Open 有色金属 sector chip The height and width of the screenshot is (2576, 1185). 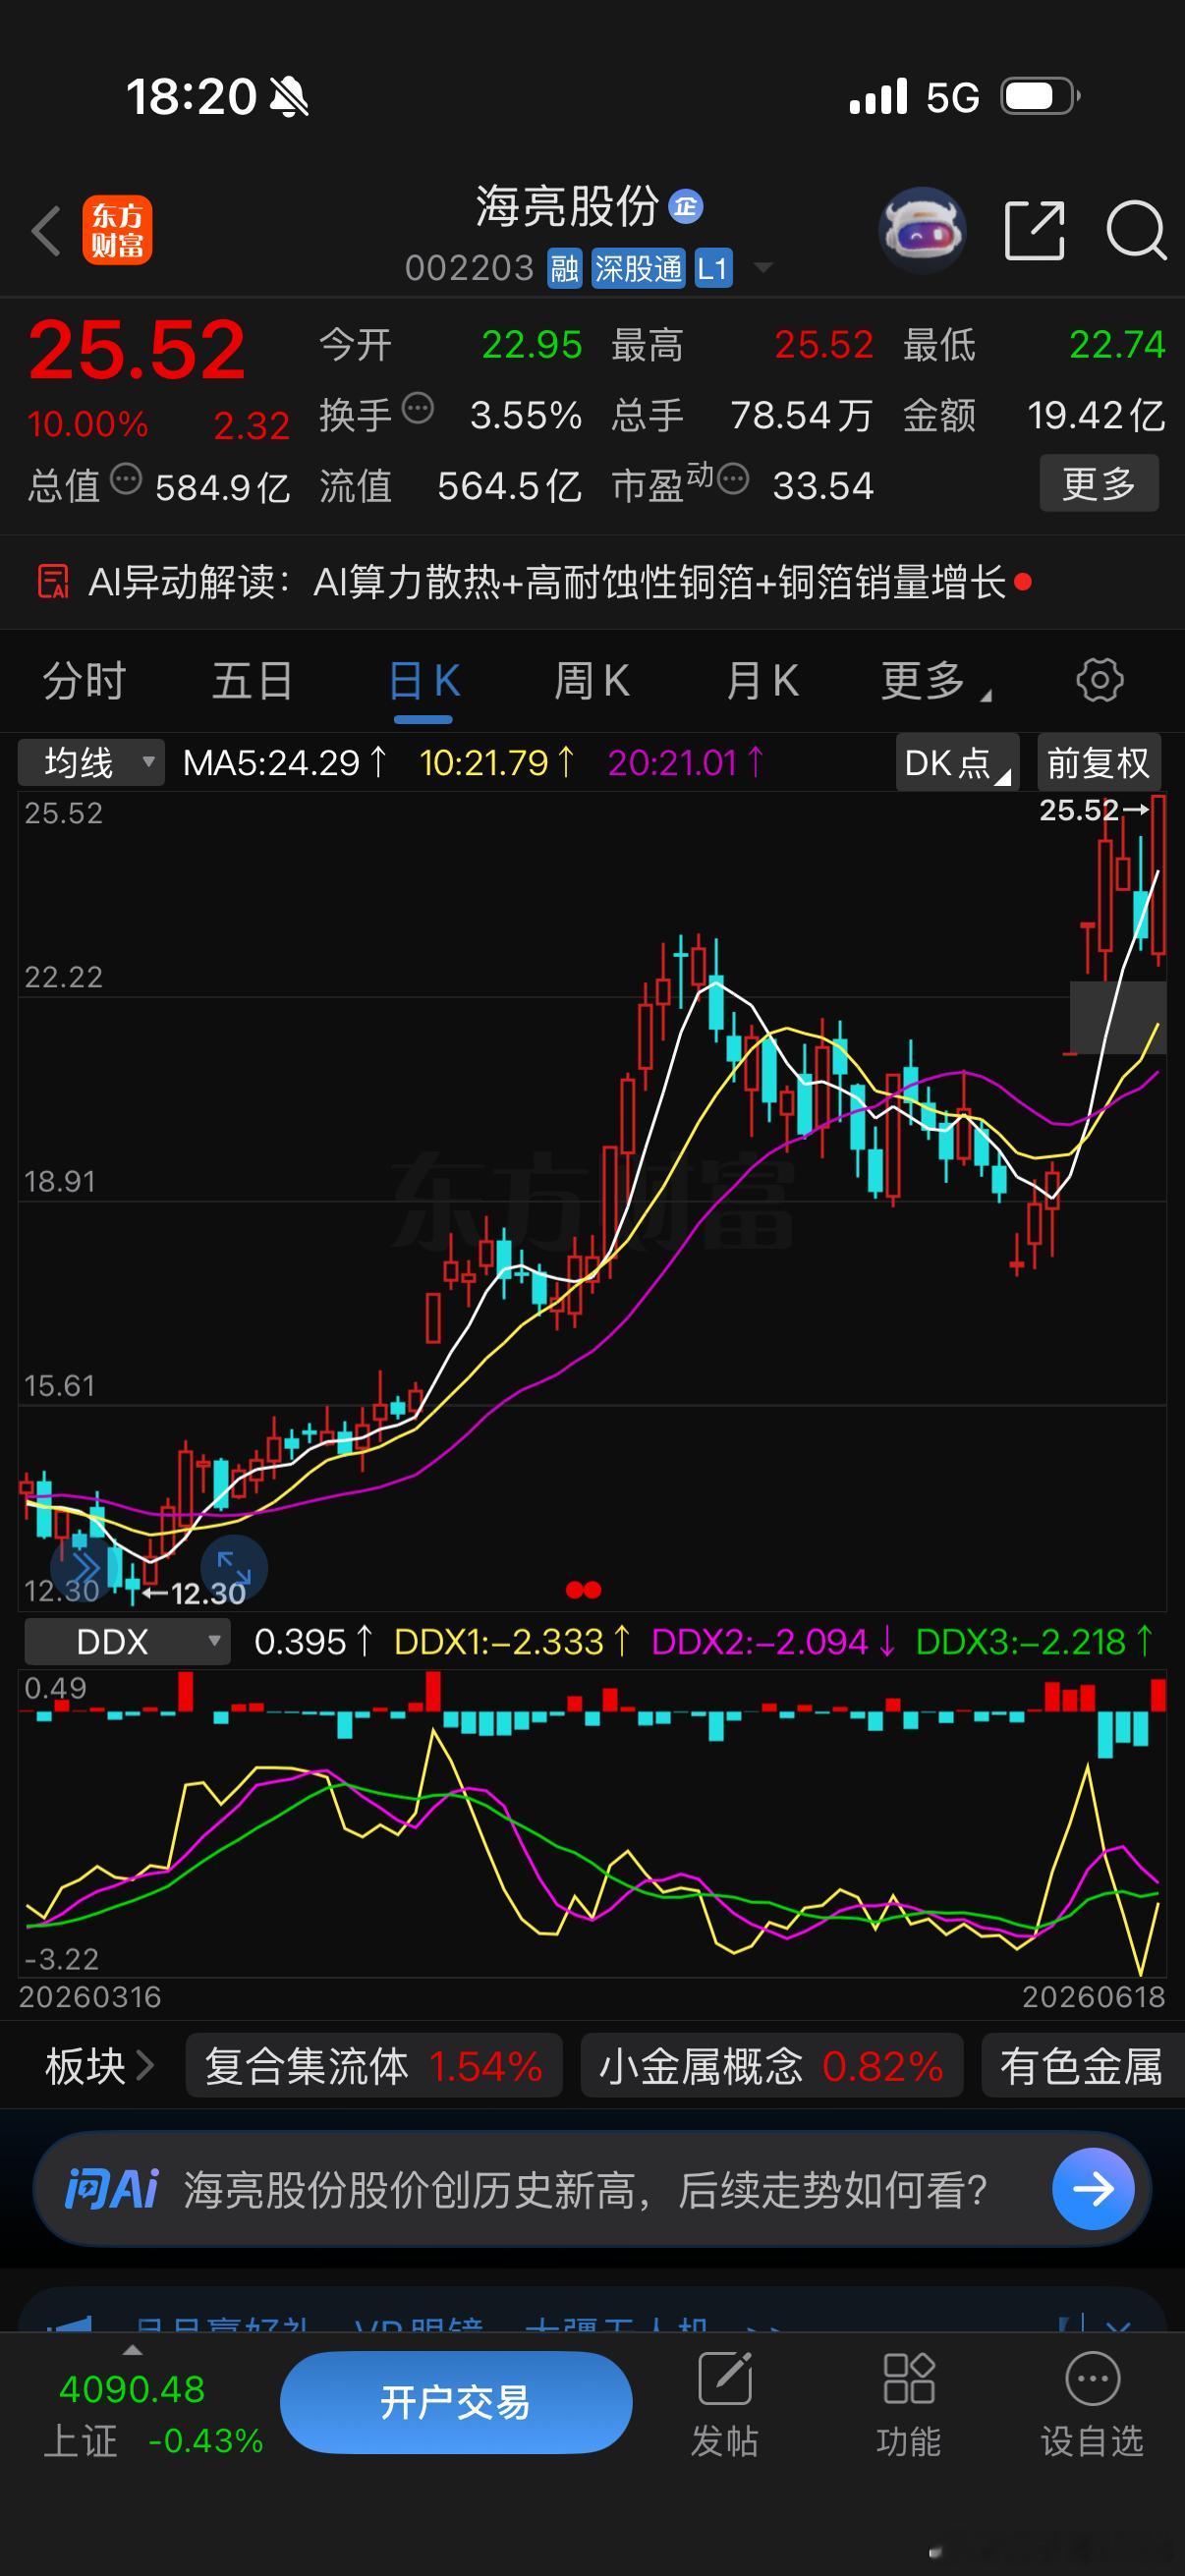tap(1083, 2066)
